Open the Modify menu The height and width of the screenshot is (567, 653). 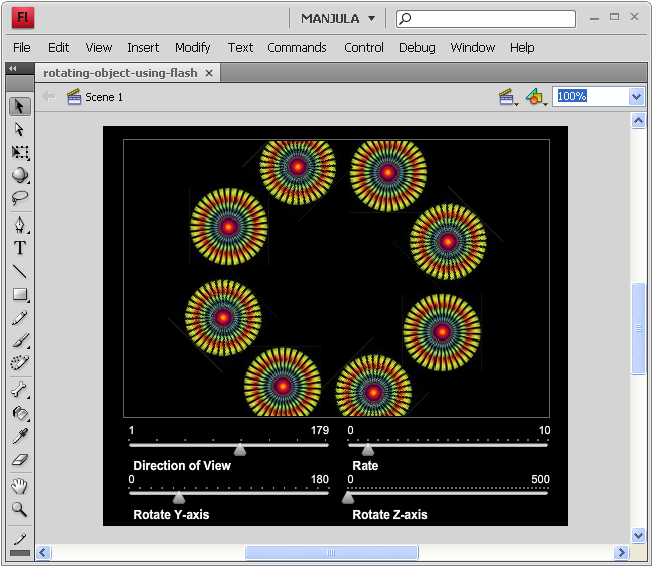coord(192,47)
